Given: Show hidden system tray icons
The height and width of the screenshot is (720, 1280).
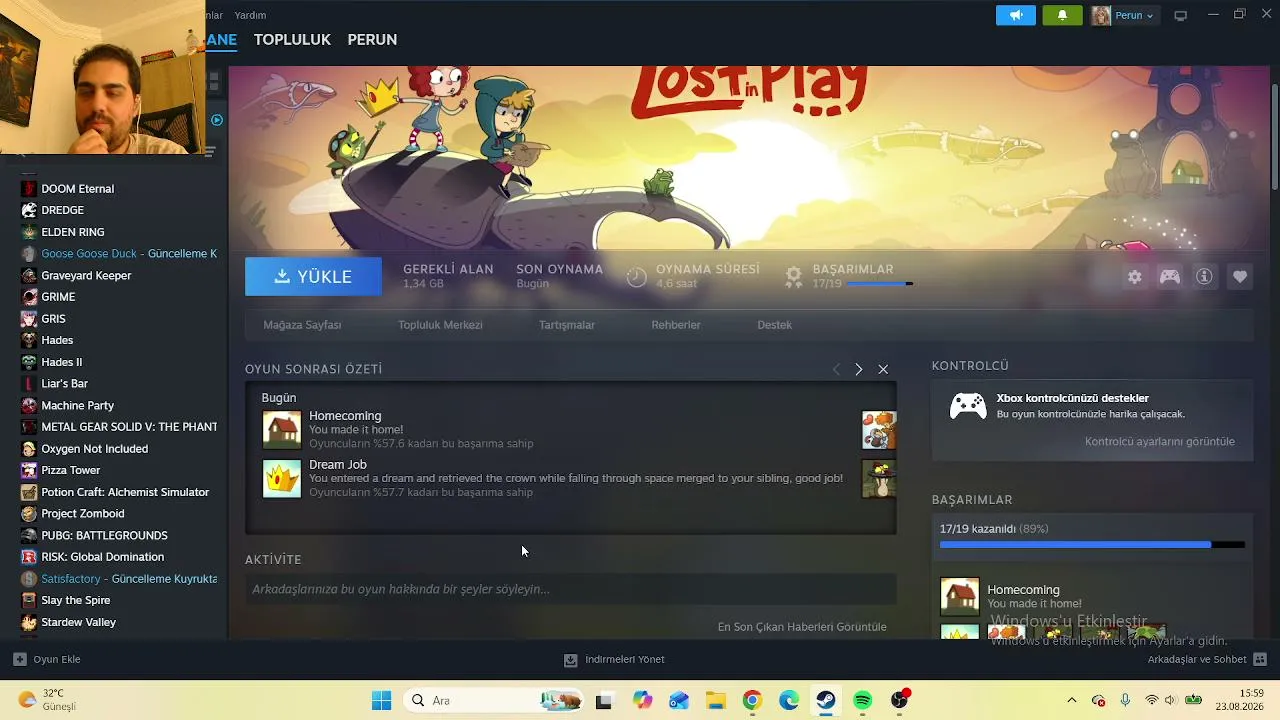Looking at the screenshot, I should [x=1072, y=700].
